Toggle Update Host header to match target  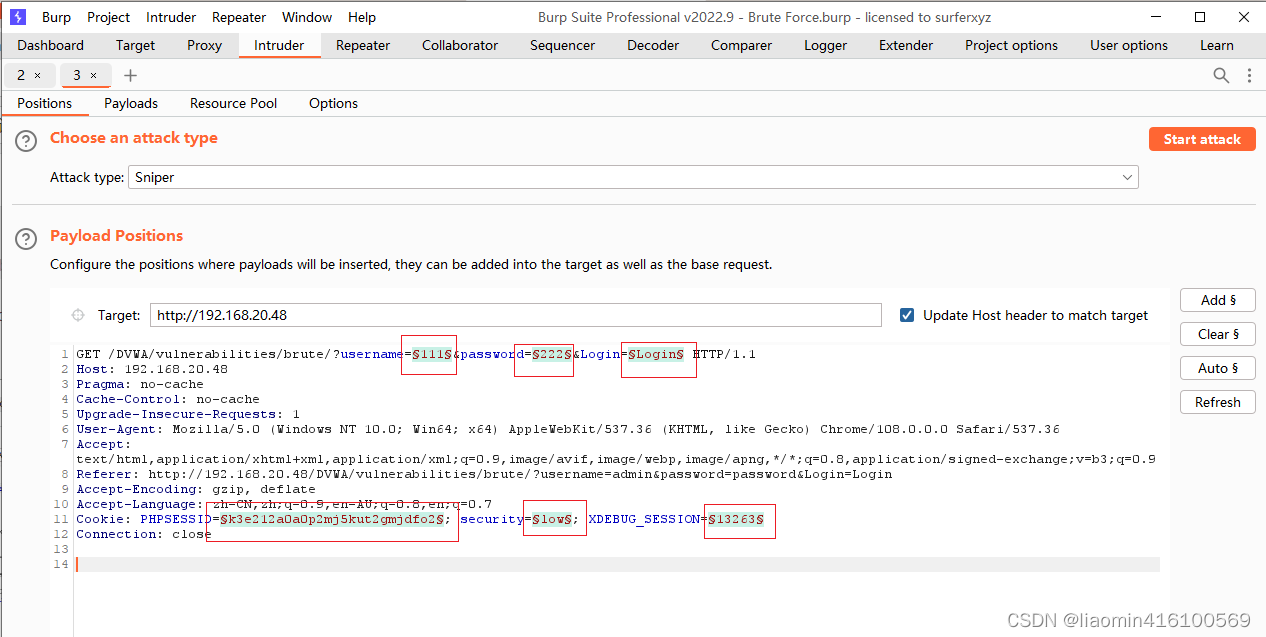[907, 315]
